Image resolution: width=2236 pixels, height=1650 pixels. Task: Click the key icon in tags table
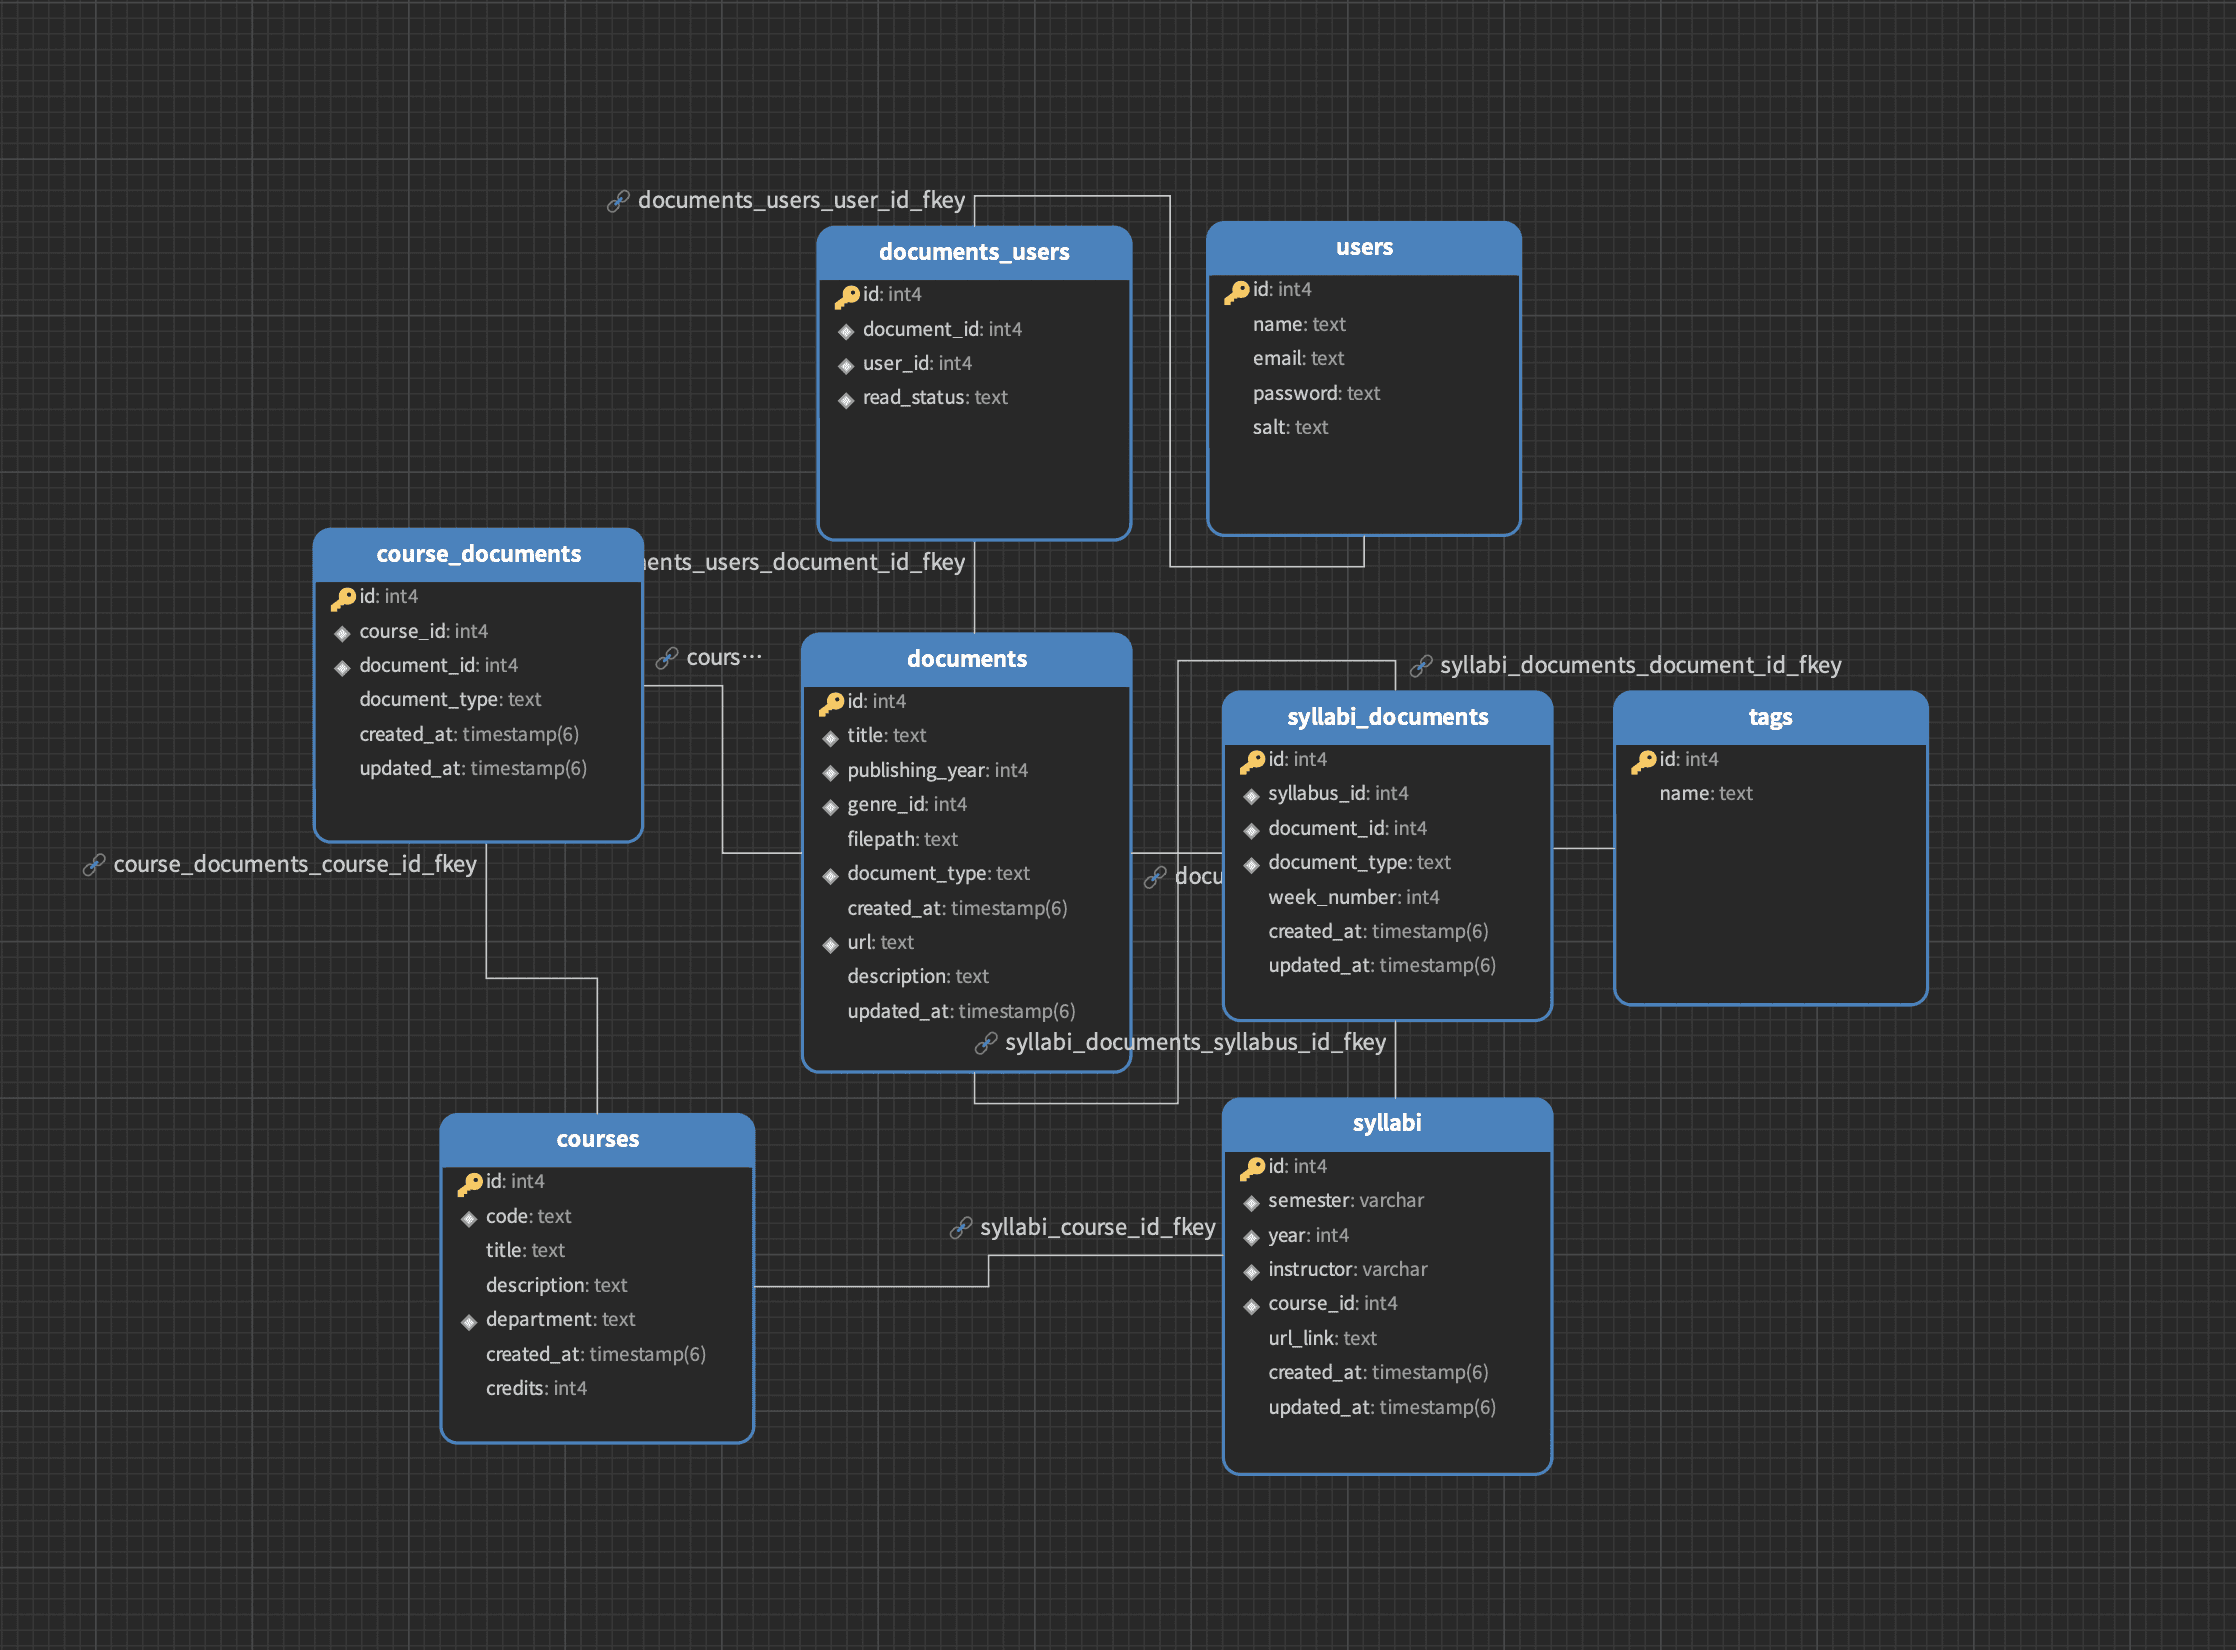tap(1643, 762)
